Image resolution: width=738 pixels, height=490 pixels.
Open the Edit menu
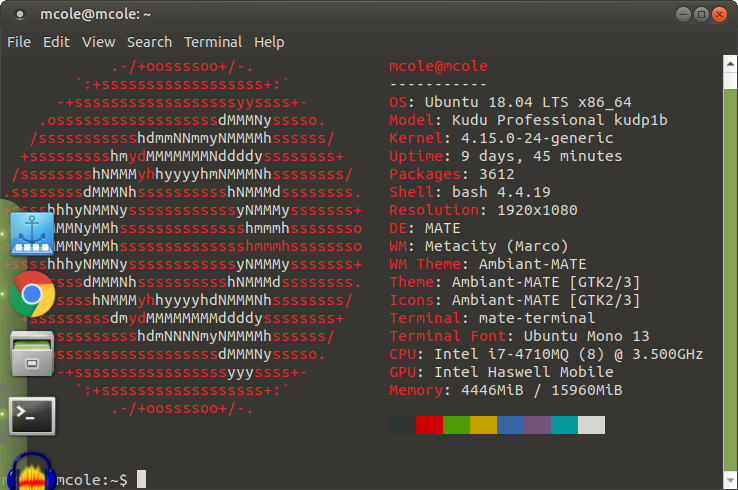coord(56,42)
